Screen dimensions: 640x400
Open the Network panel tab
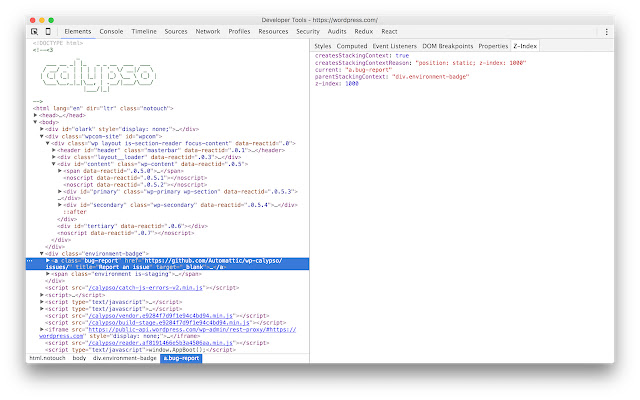pos(208,31)
